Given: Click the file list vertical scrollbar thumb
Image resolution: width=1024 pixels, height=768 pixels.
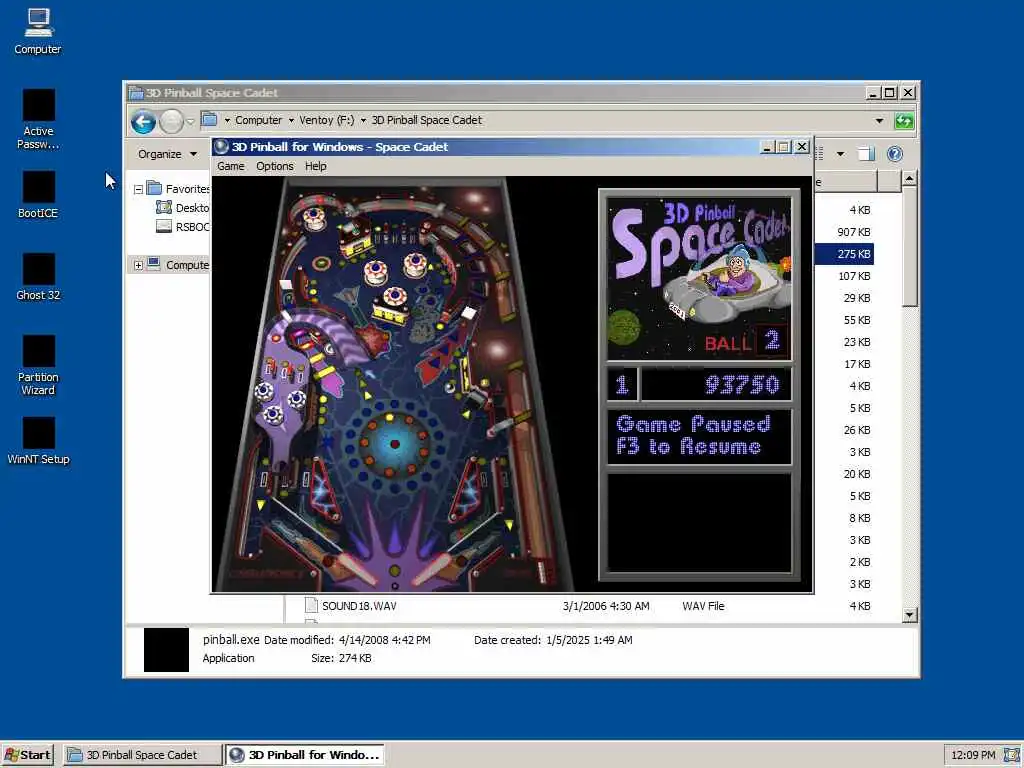Looking at the screenshot, I should pyautogui.click(x=910, y=246).
